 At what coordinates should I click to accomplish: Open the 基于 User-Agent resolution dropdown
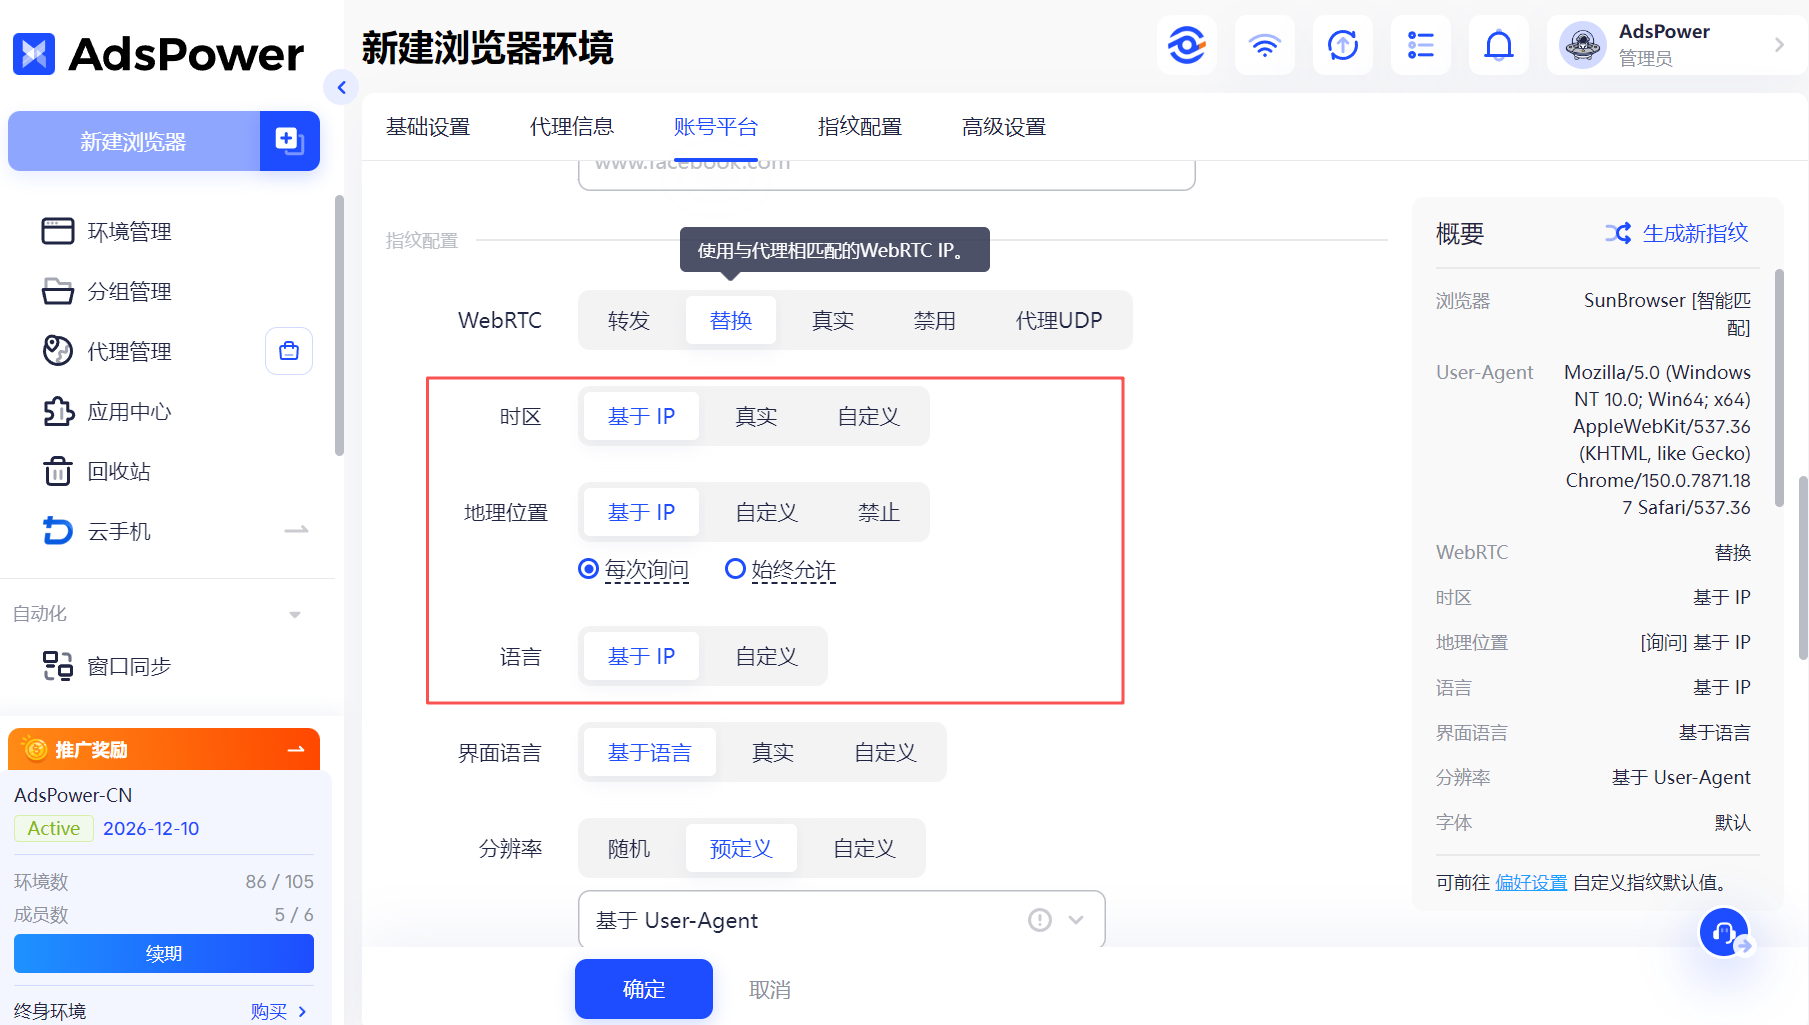tap(842, 920)
